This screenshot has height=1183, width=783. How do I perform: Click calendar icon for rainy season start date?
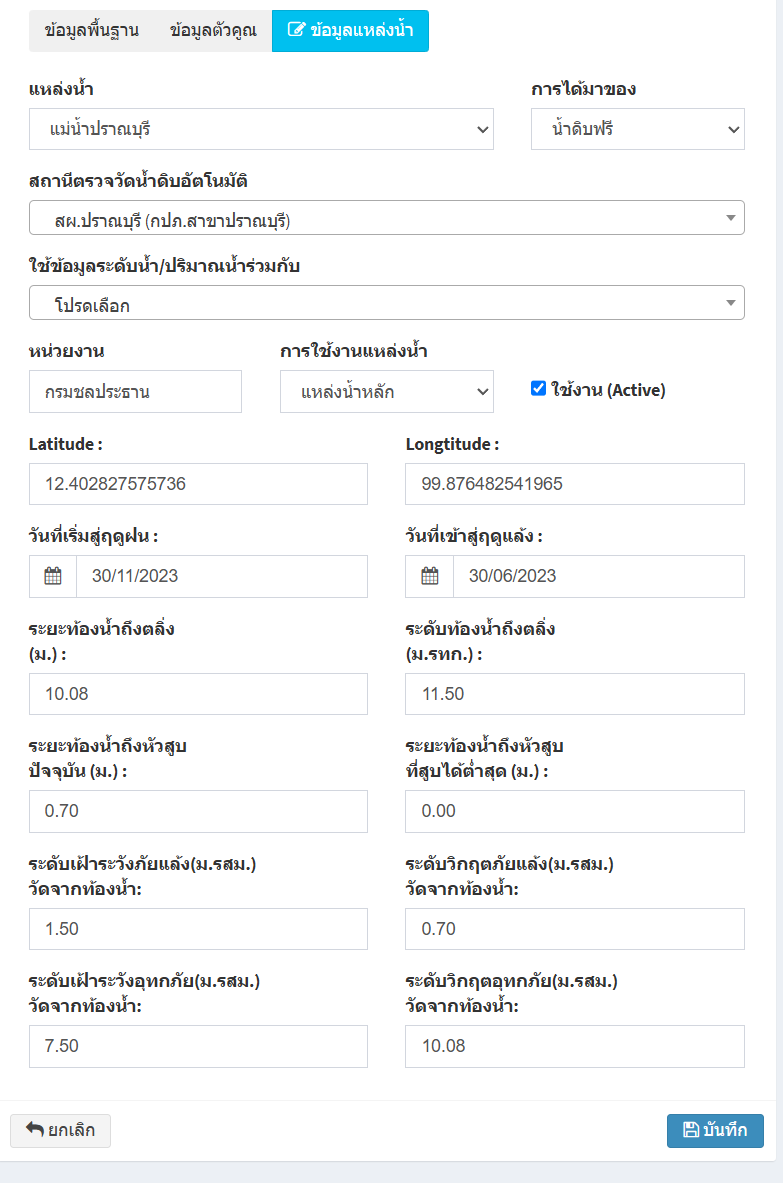point(53,576)
